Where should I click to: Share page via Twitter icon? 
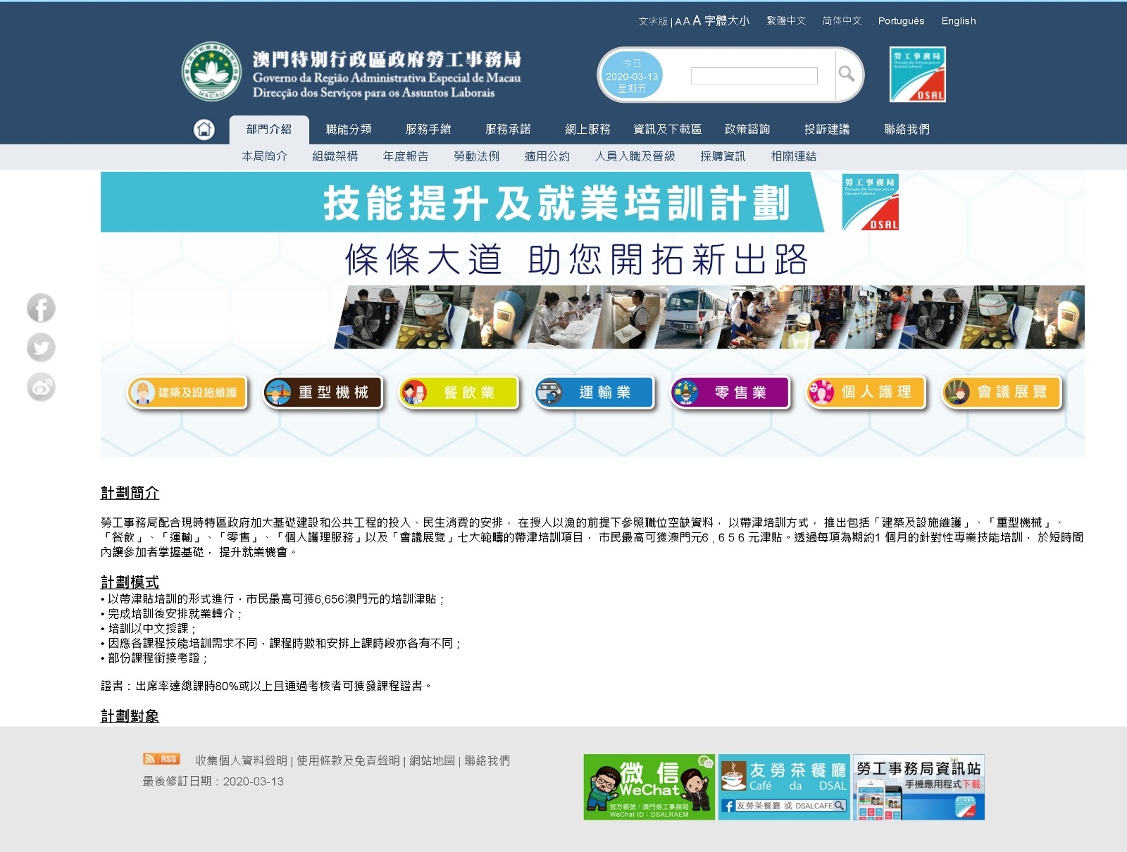tap(41, 347)
